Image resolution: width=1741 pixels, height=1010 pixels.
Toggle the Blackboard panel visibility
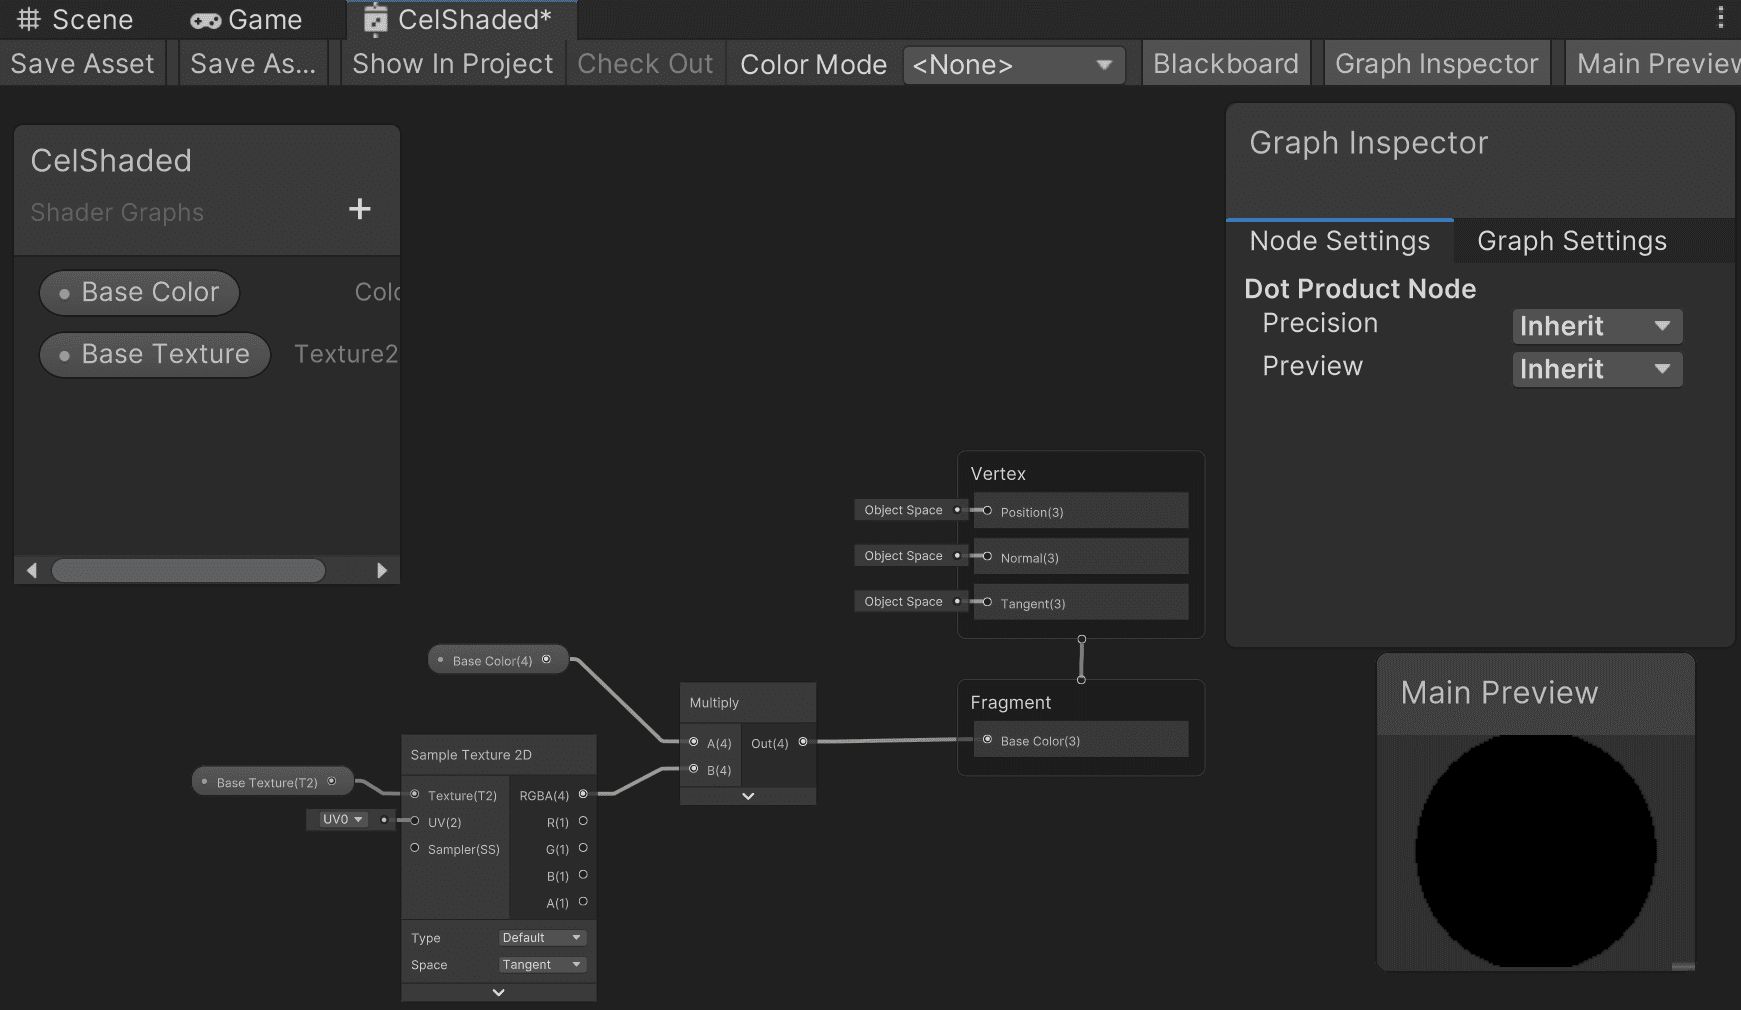click(1225, 63)
